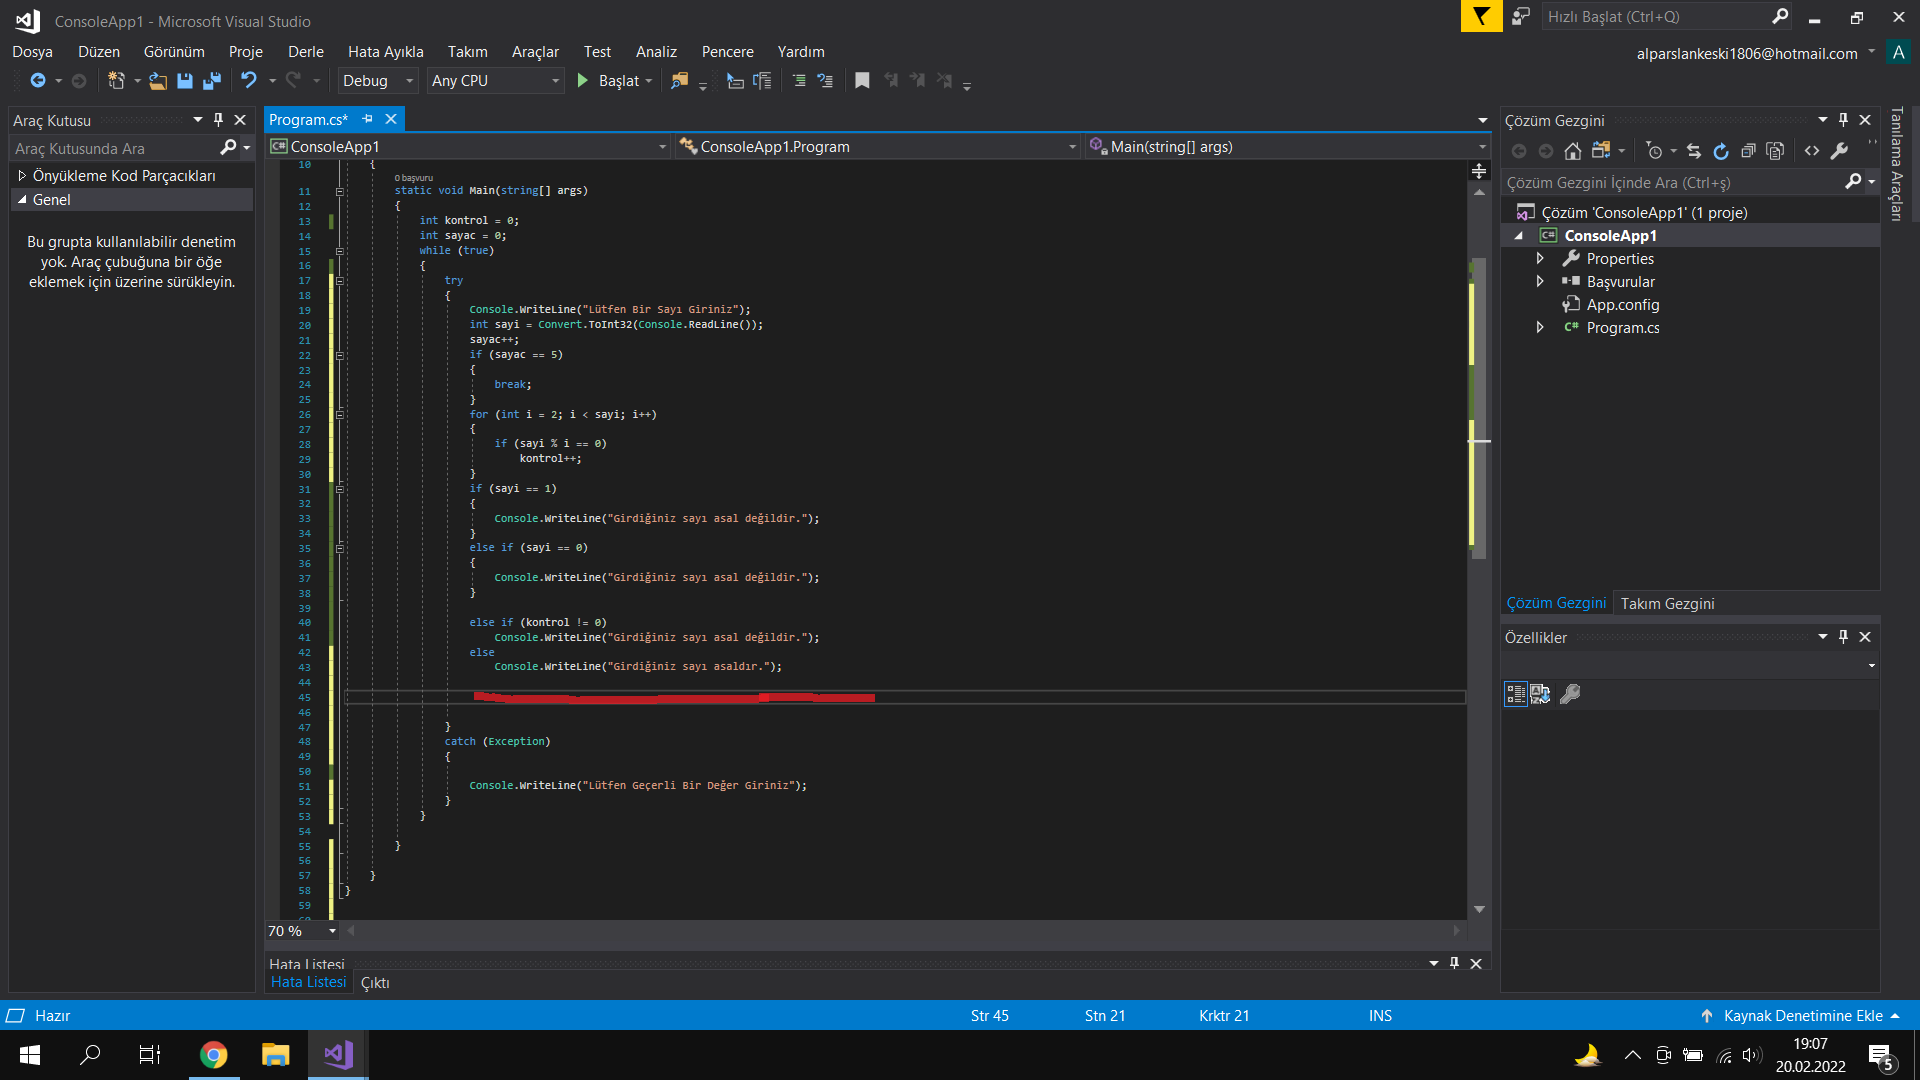Click the Open File folder icon
This screenshot has width=1920, height=1080.
tap(158, 81)
